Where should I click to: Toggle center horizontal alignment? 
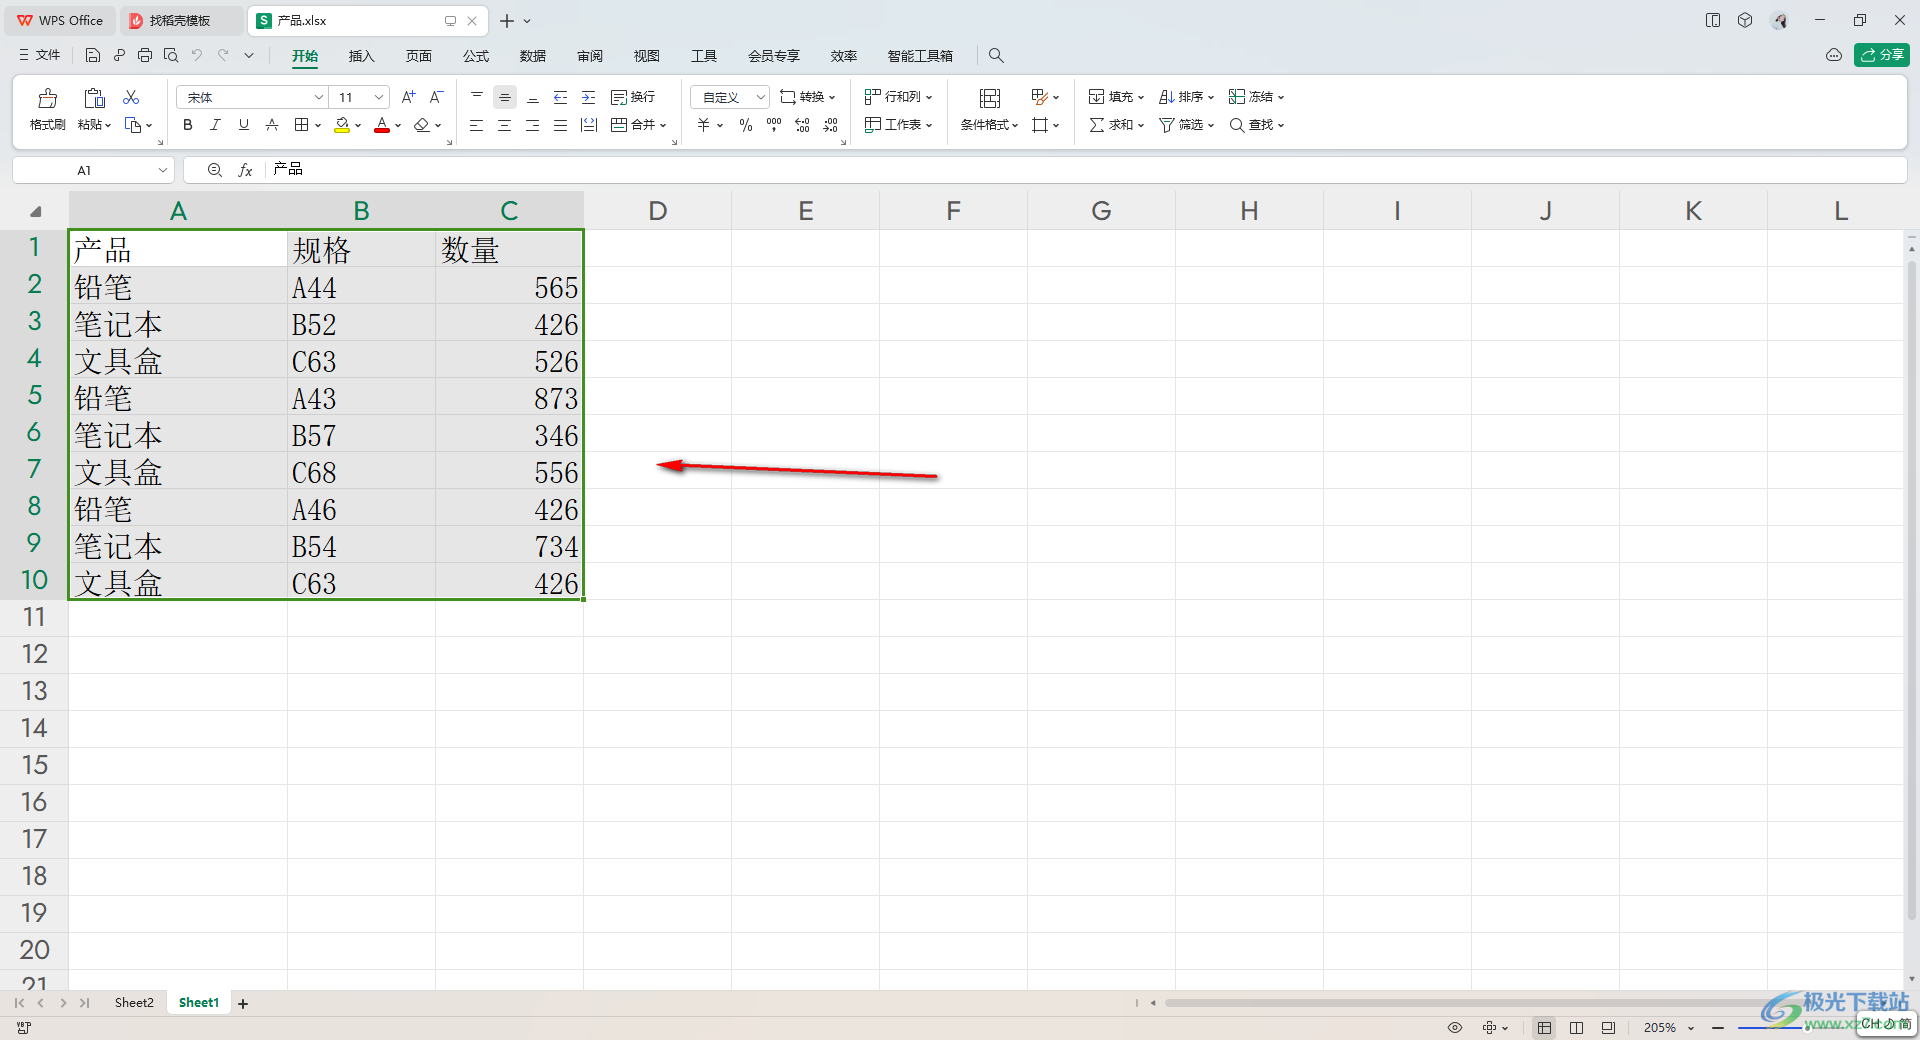(x=505, y=125)
